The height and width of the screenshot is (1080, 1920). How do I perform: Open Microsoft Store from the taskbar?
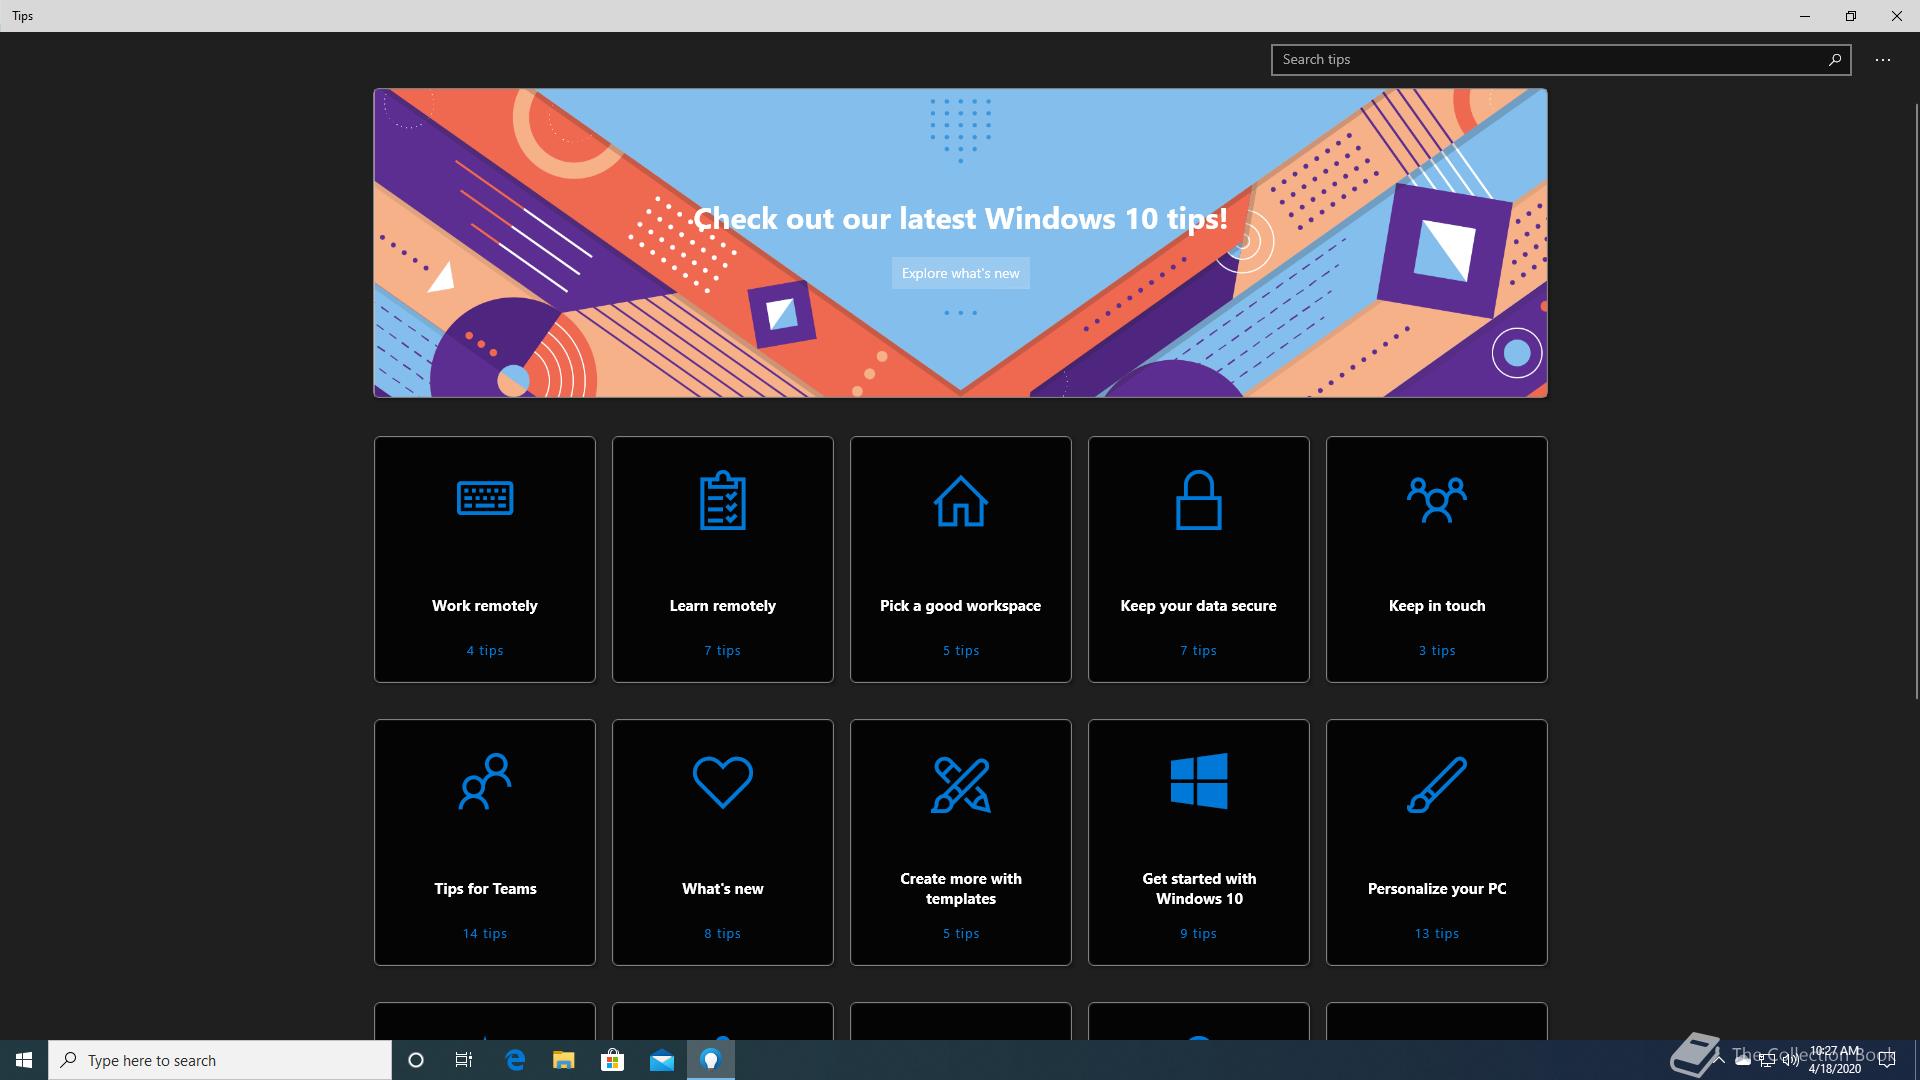pos(612,1060)
